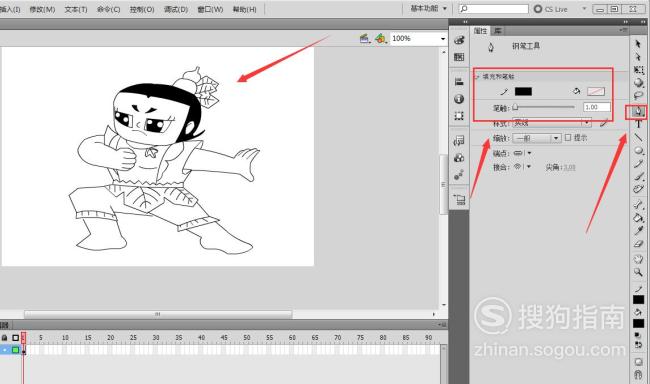This screenshot has height=384, width=650.
Task: Open the Properties panel options menu
Action: (623, 30)
